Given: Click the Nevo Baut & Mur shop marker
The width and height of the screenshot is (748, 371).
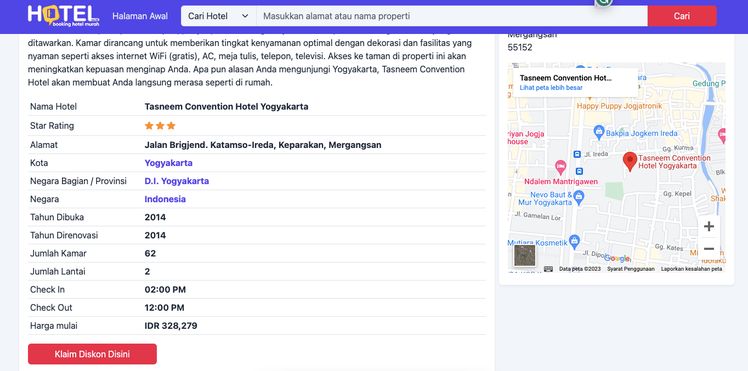Looking at the screenshot, I should point(579,196).
